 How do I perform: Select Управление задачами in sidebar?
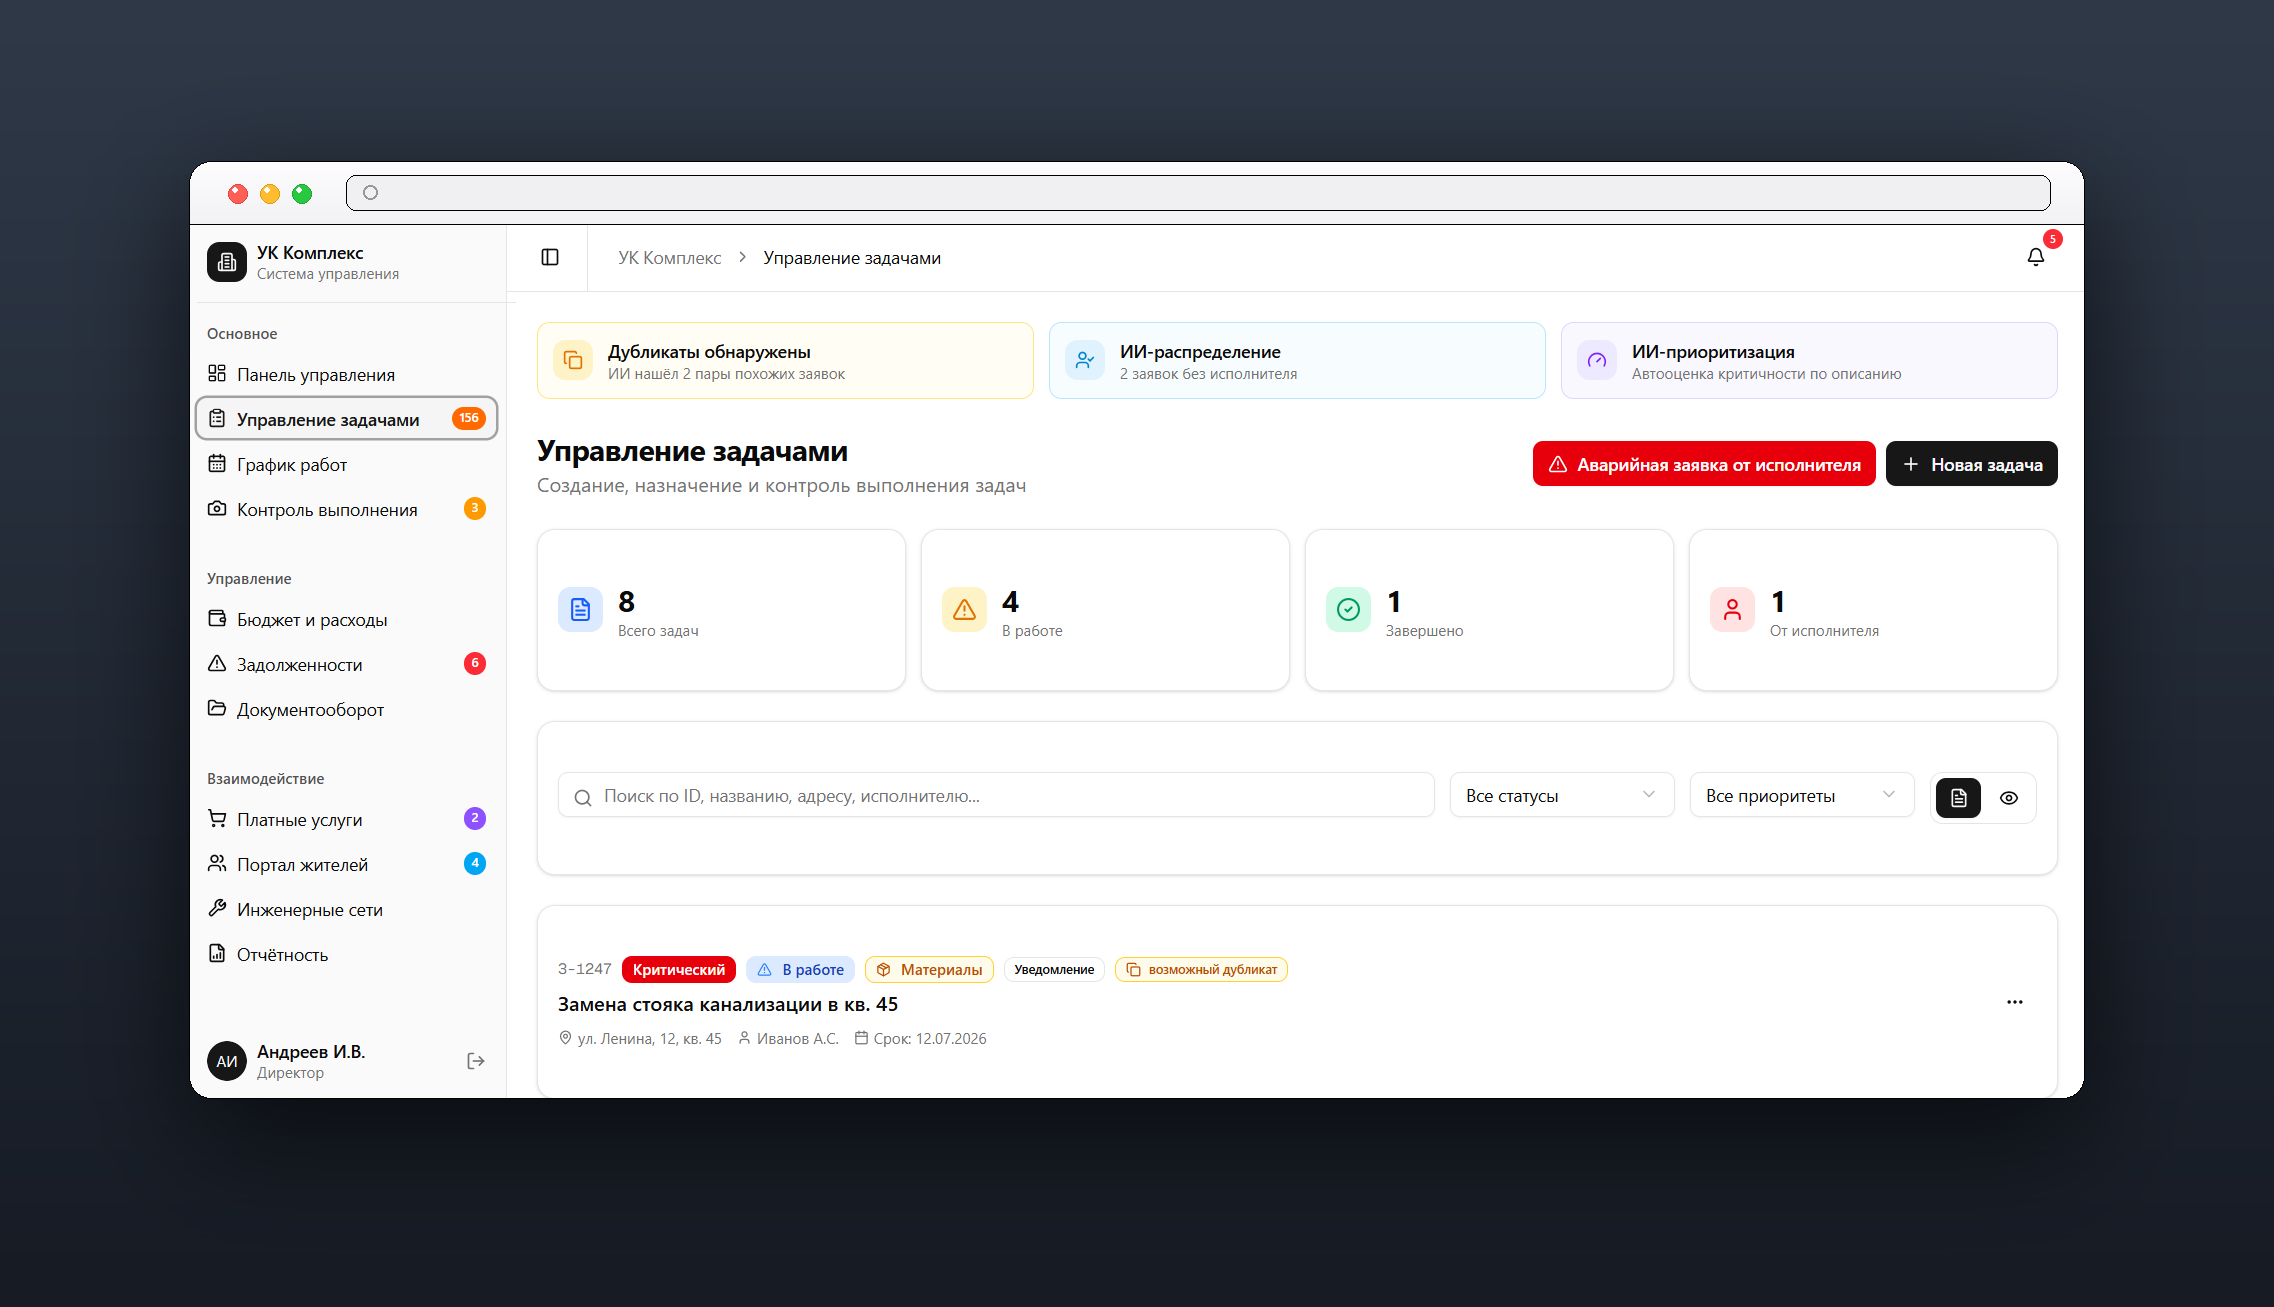point(346,419)
